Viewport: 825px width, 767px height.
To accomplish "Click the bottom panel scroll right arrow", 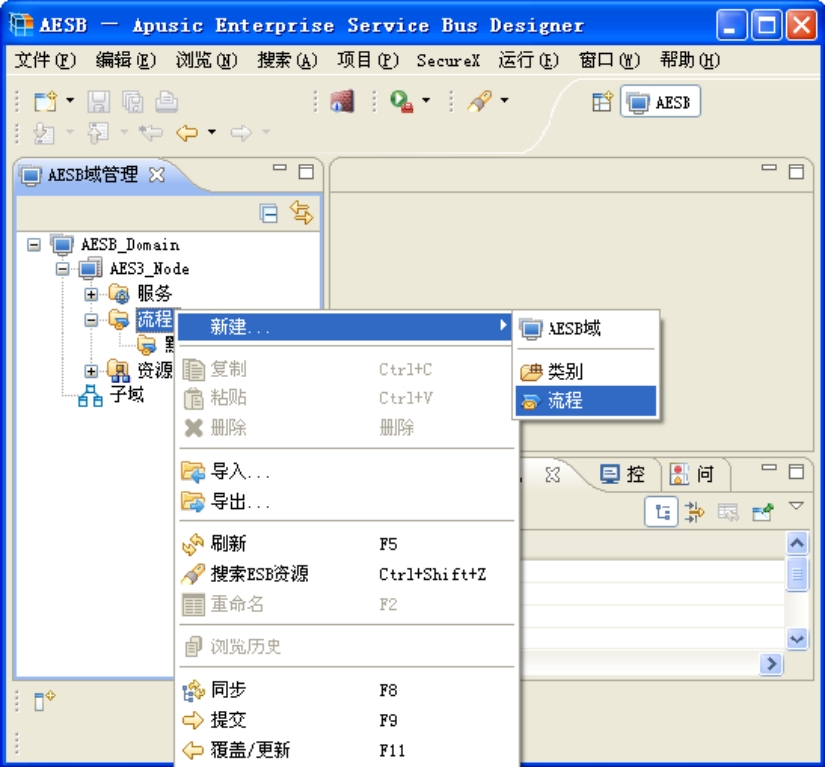I will [771, 664].
